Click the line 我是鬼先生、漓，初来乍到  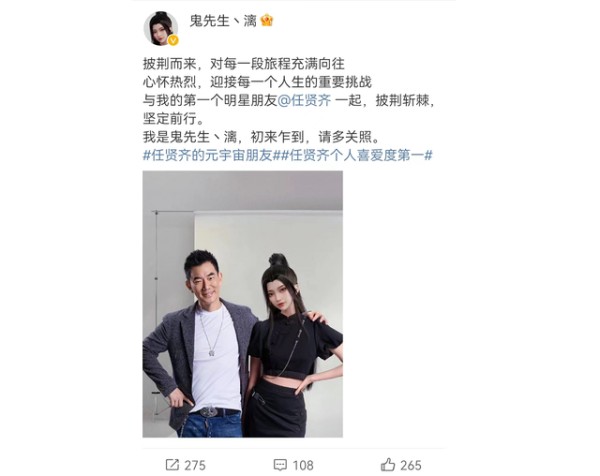click(261, 137)
